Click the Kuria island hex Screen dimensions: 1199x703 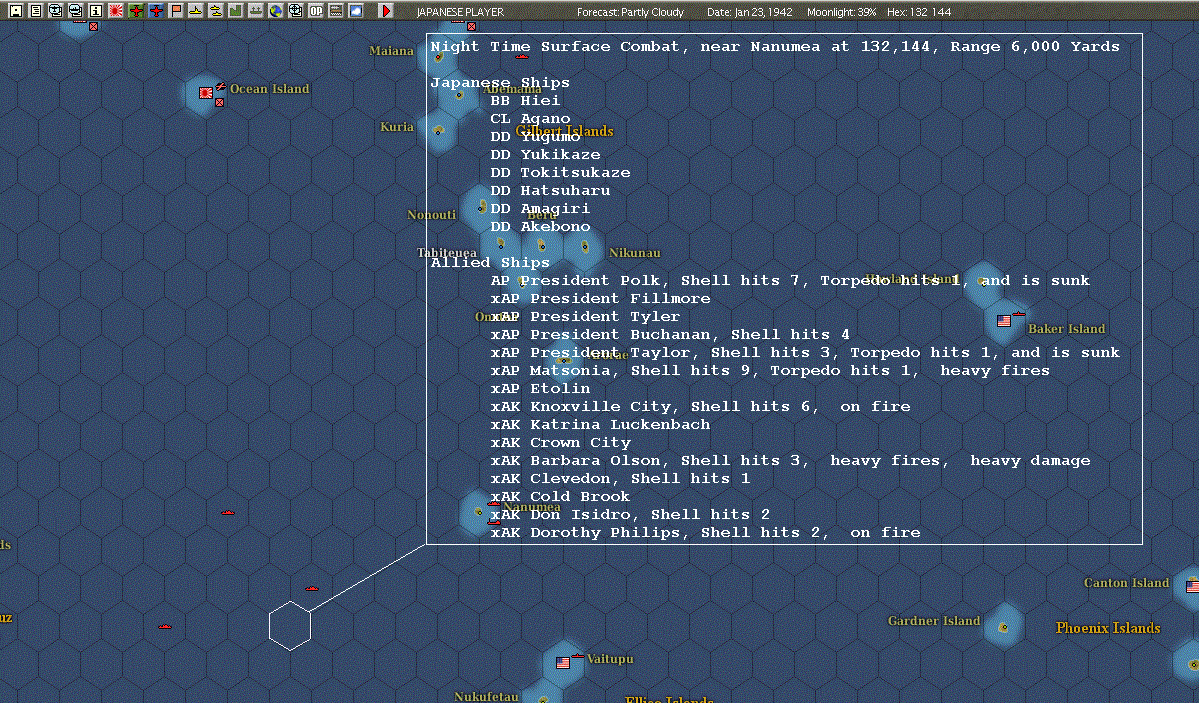click(x=439, y=131)
